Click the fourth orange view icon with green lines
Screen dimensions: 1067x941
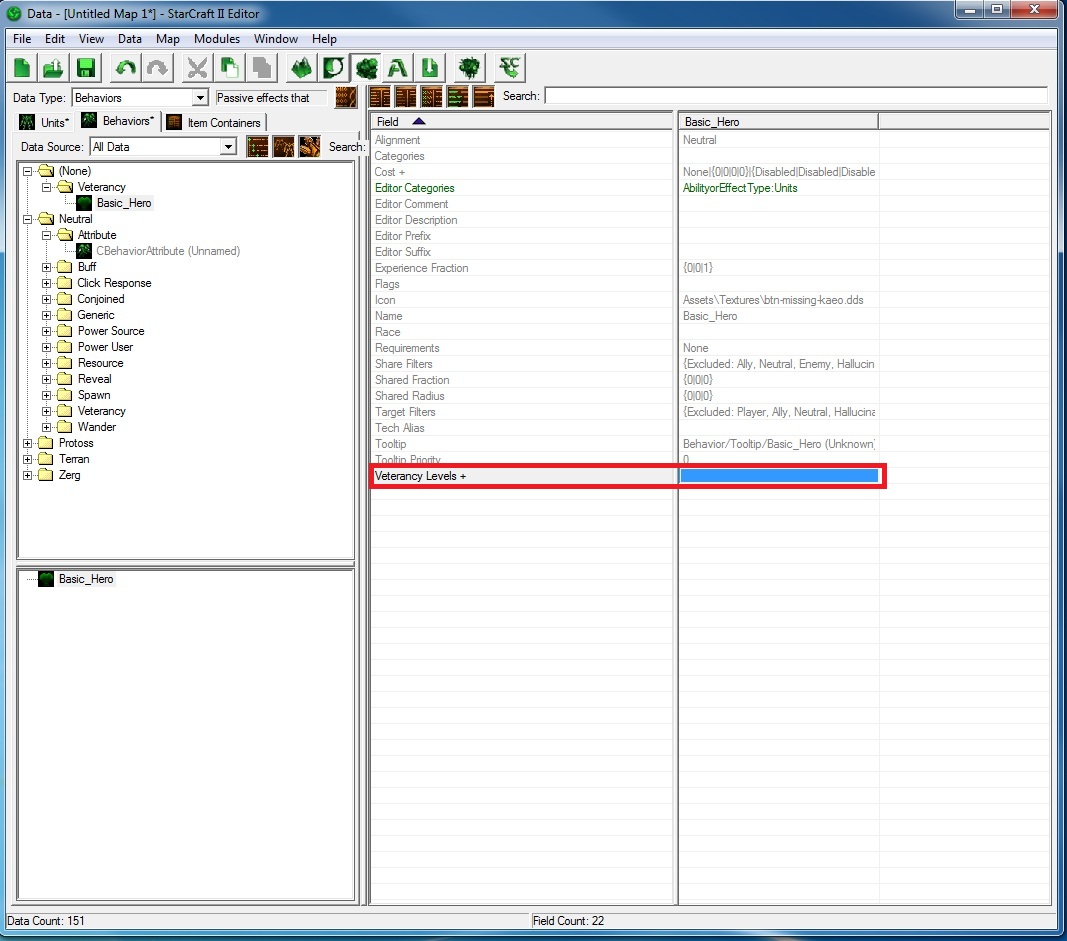[457, 97]
